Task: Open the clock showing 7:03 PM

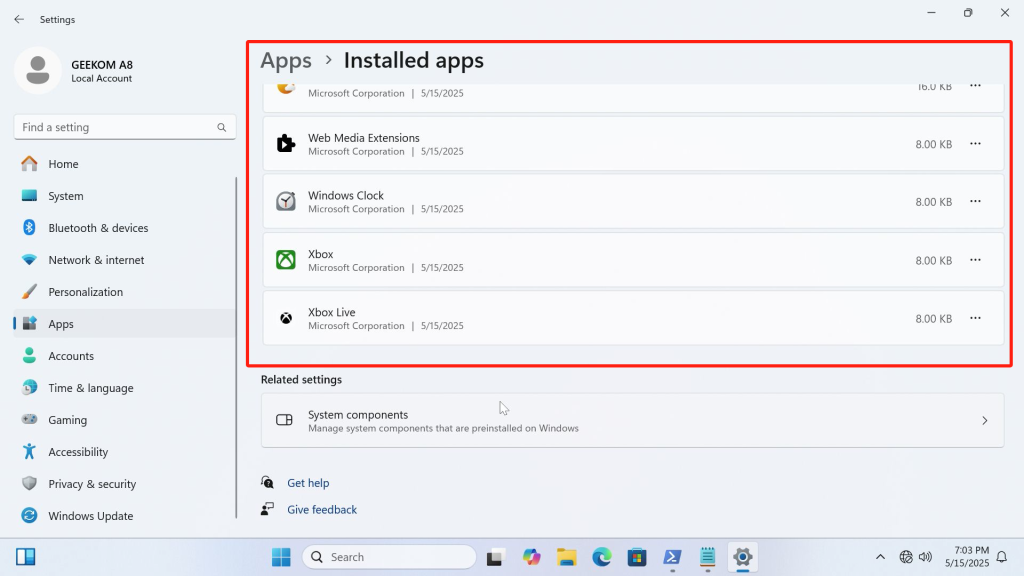Action: (967, 557)
